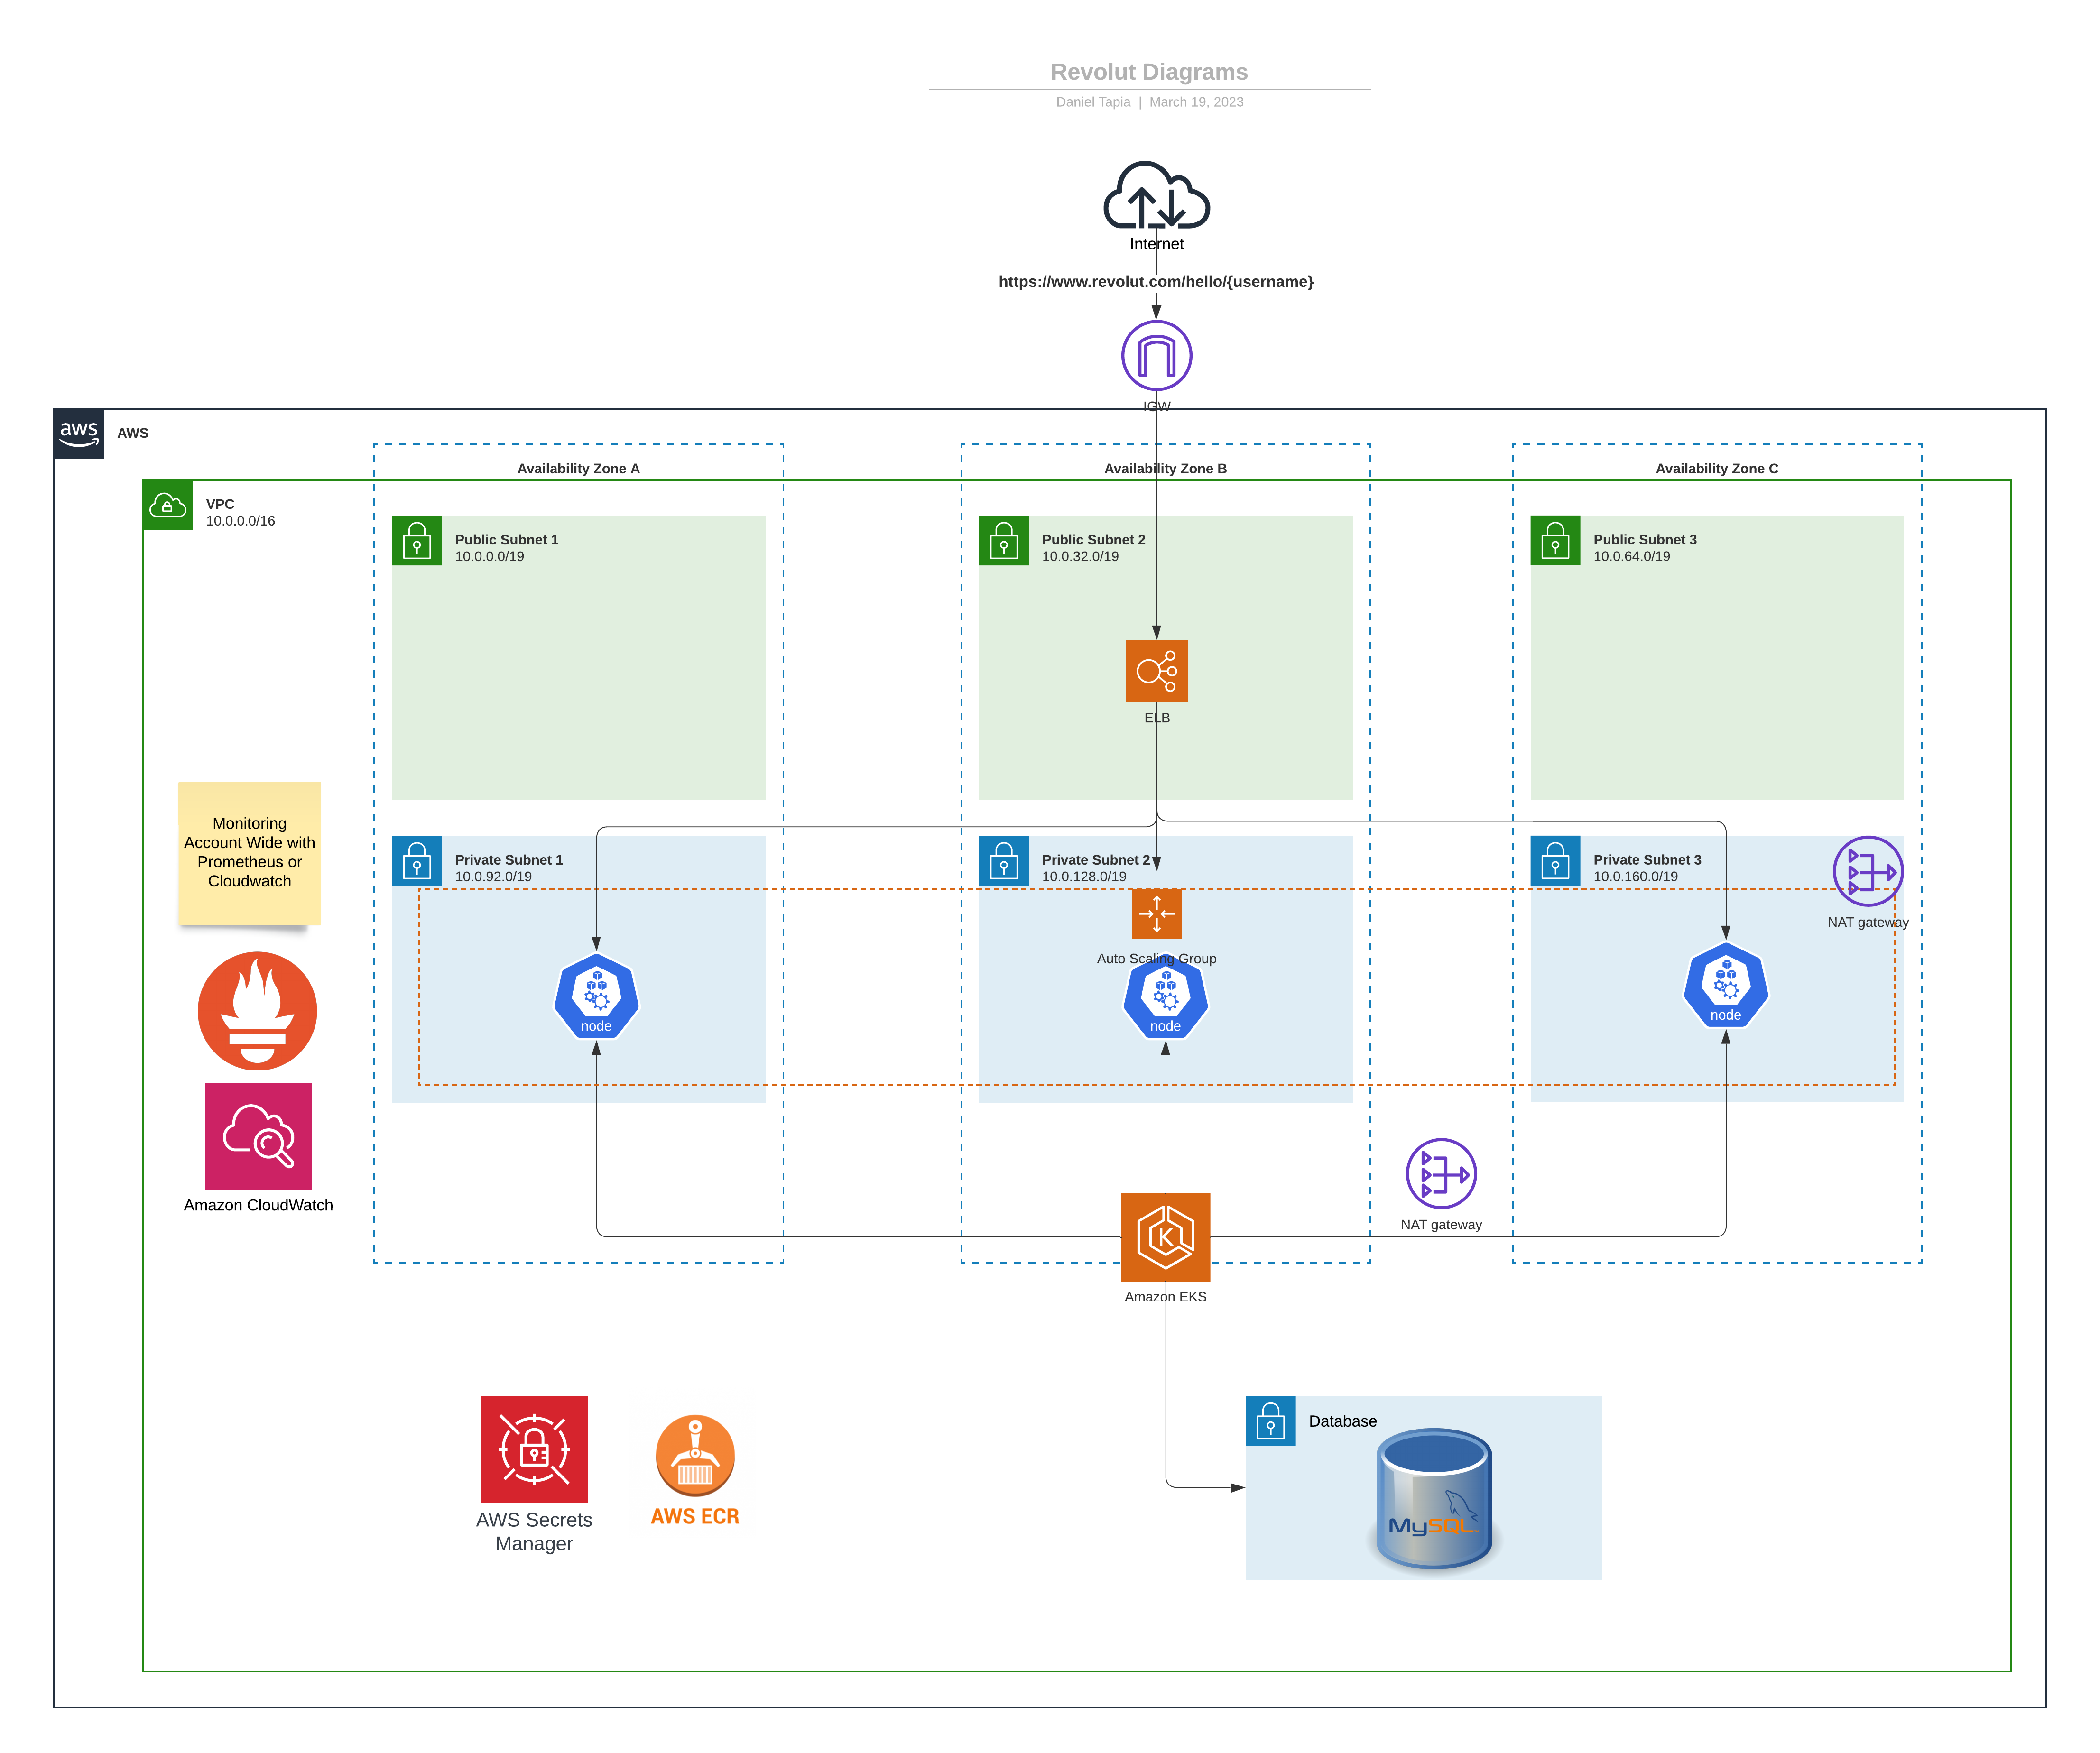Click the Internet cloud icon
The image size is (2100, 1753).
1156,196
